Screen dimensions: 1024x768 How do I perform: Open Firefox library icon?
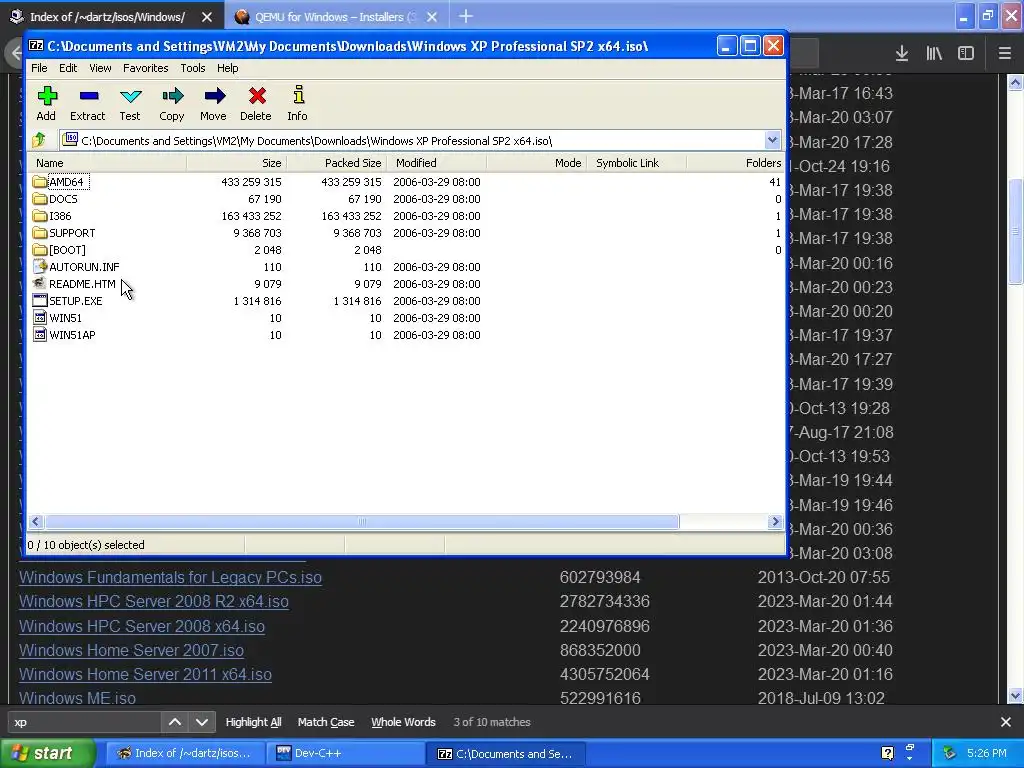(934, 54)
